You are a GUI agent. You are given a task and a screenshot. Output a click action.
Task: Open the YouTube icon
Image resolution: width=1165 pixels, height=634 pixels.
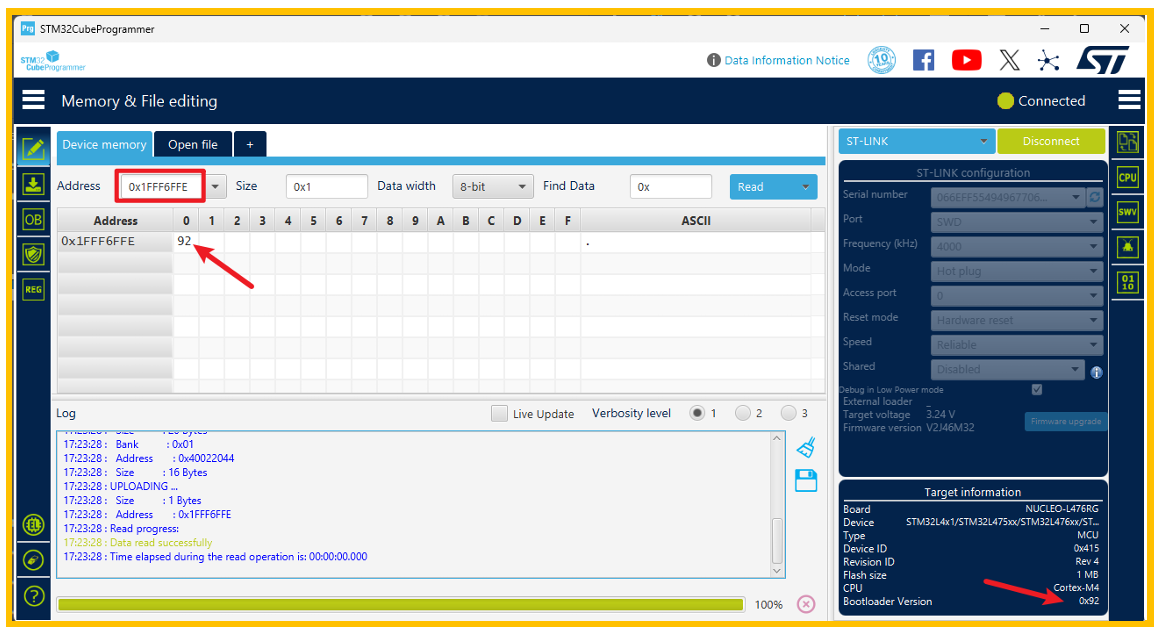(x=967, y=60)
